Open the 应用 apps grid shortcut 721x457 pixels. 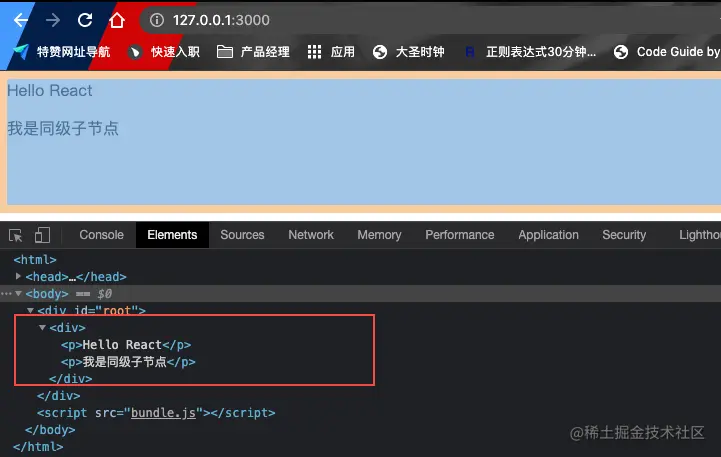pos(331,52)
